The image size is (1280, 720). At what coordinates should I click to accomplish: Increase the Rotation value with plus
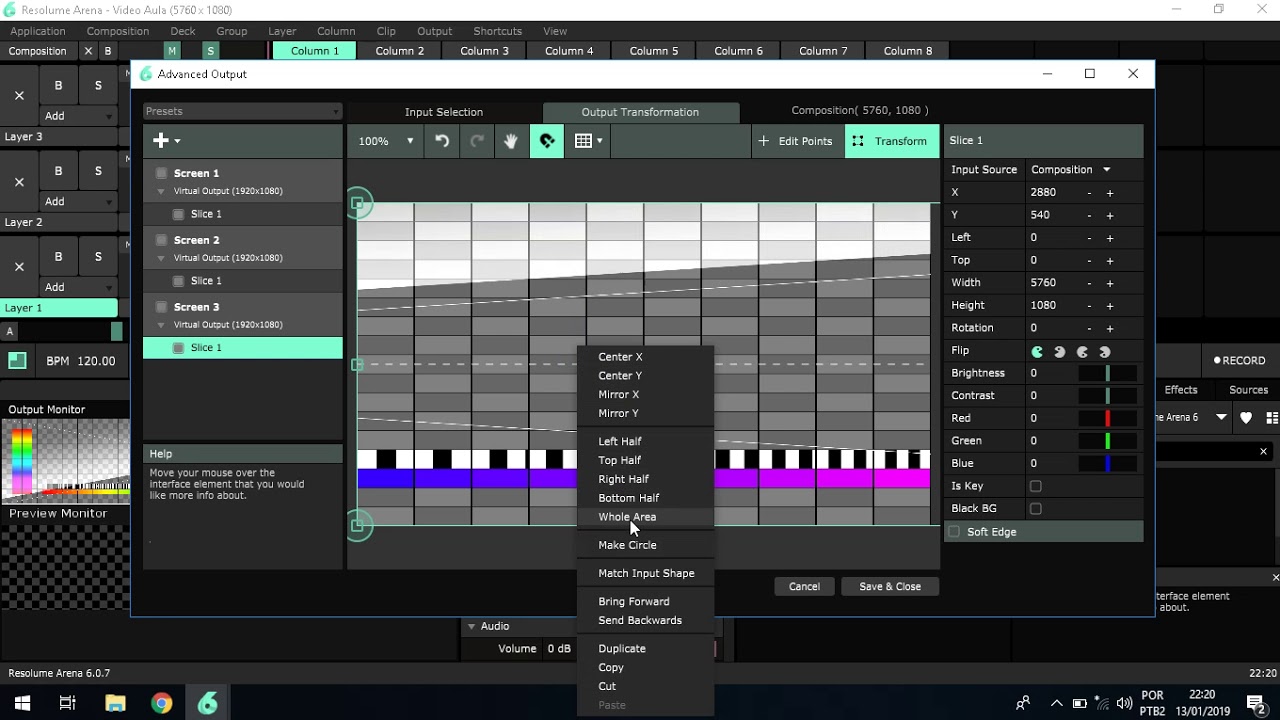(1110, 328)
